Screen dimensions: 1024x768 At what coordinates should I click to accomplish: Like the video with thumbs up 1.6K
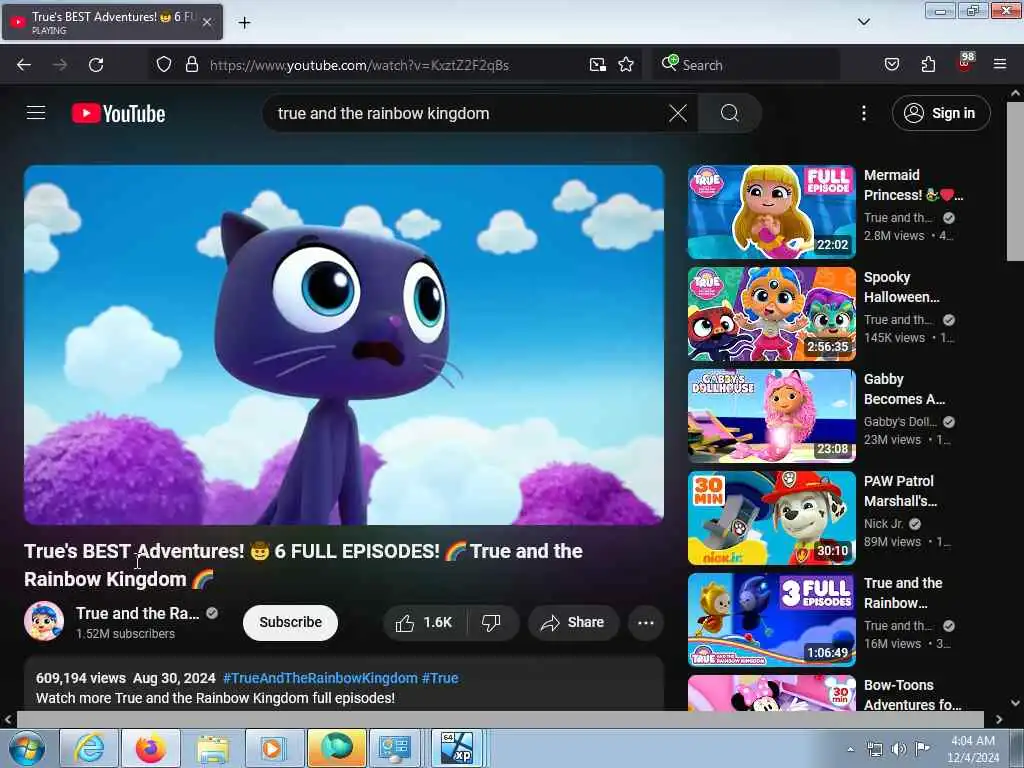424,622
